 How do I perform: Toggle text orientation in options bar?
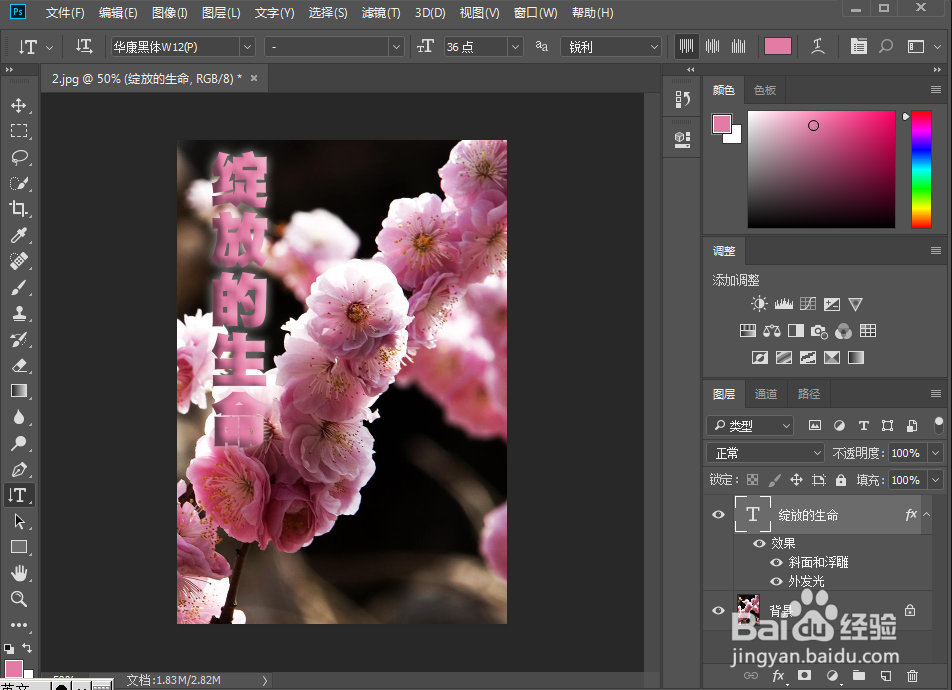pyautogui.click(x=84, y=46)
